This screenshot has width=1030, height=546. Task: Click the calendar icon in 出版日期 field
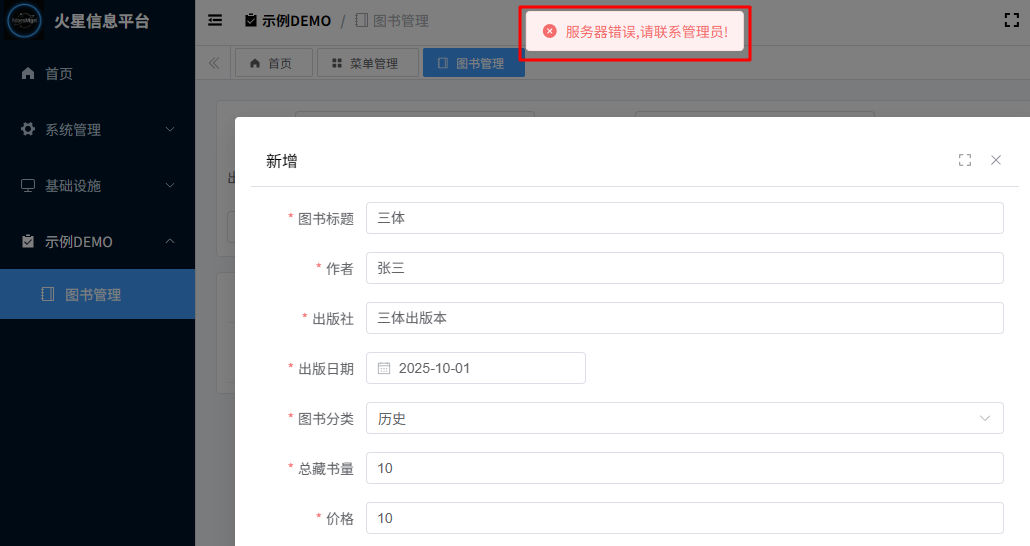(x=384, y=368)
